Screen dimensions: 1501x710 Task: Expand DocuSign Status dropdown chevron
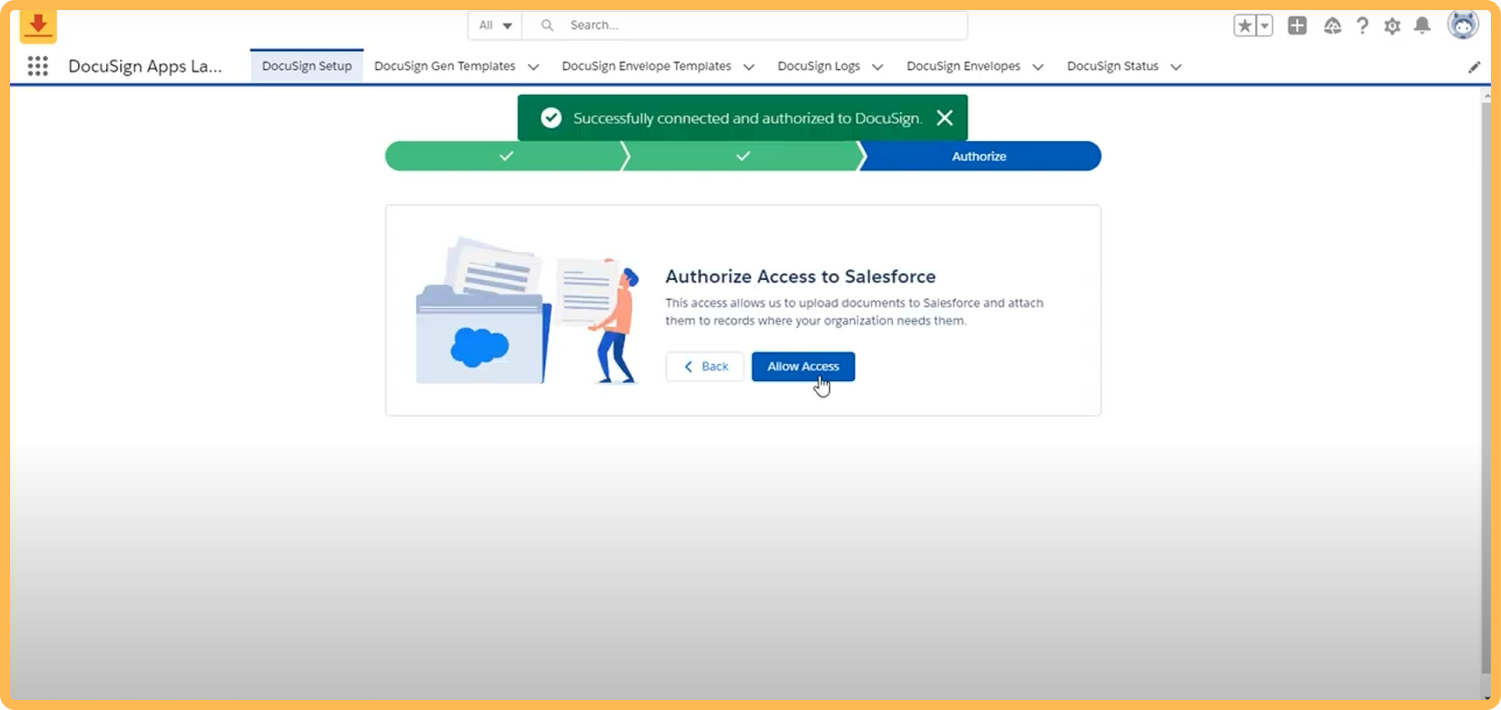[x=1176, y=67]
